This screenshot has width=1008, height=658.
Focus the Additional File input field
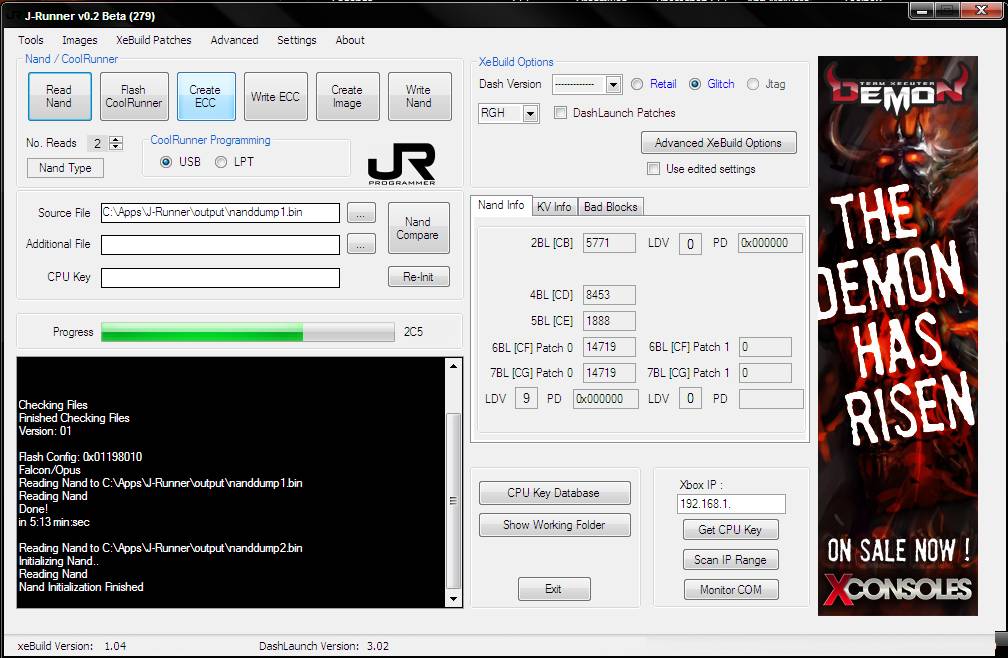click(220, 244)
